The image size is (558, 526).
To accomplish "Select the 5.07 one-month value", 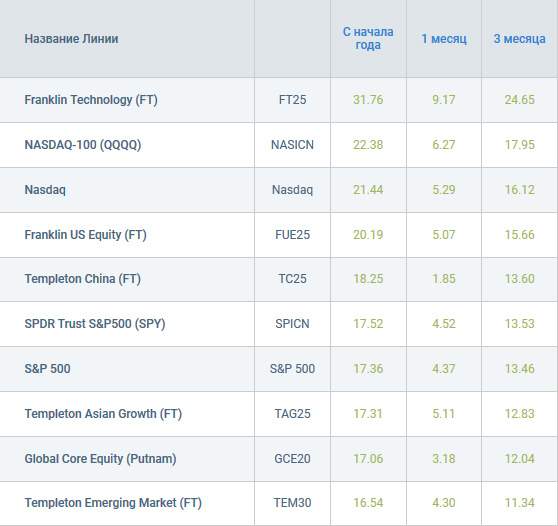I will (x=444, y=235).
